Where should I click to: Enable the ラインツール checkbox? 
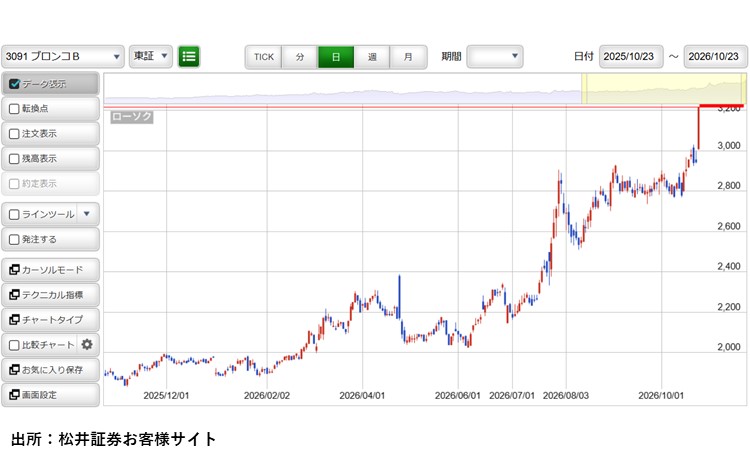[x=14, y=214]
